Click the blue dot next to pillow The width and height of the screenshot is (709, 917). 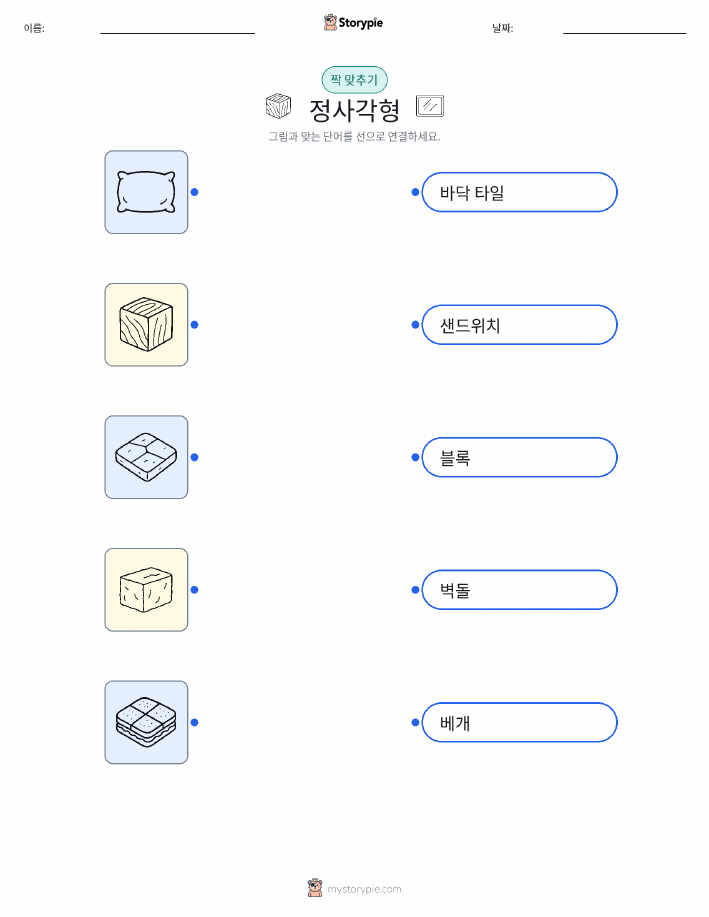point(195,192)
